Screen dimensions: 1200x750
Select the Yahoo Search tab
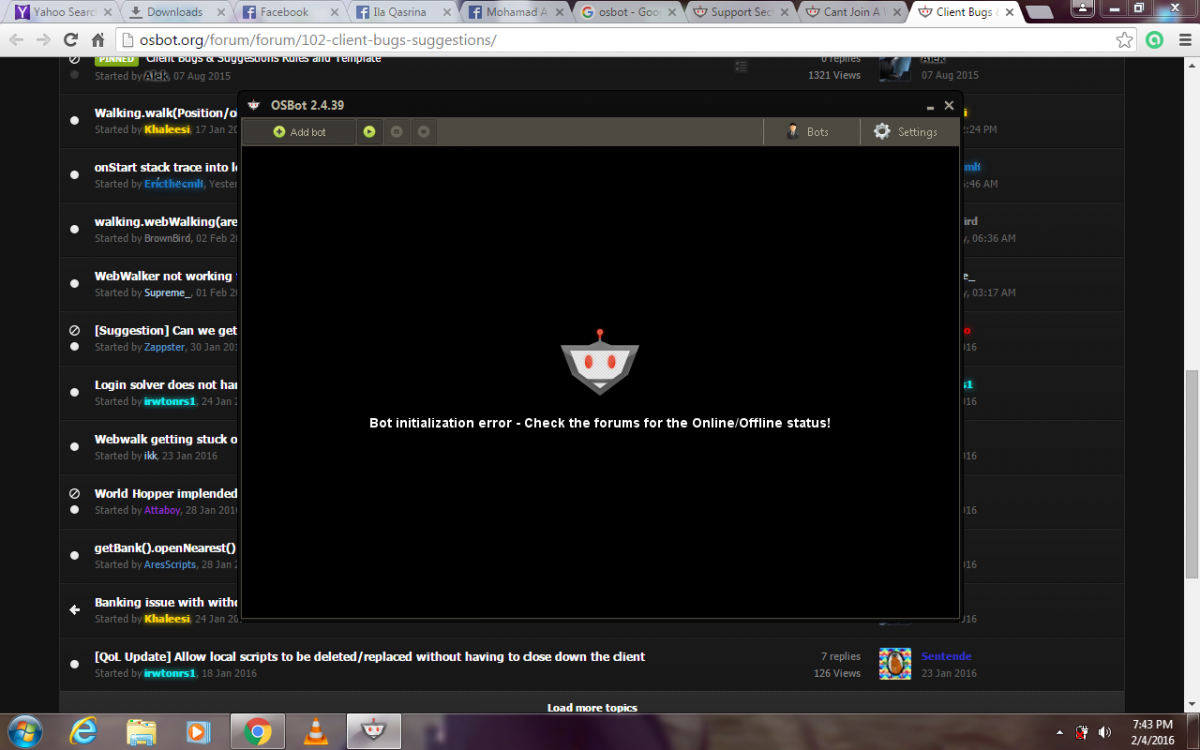pos(58,12)
